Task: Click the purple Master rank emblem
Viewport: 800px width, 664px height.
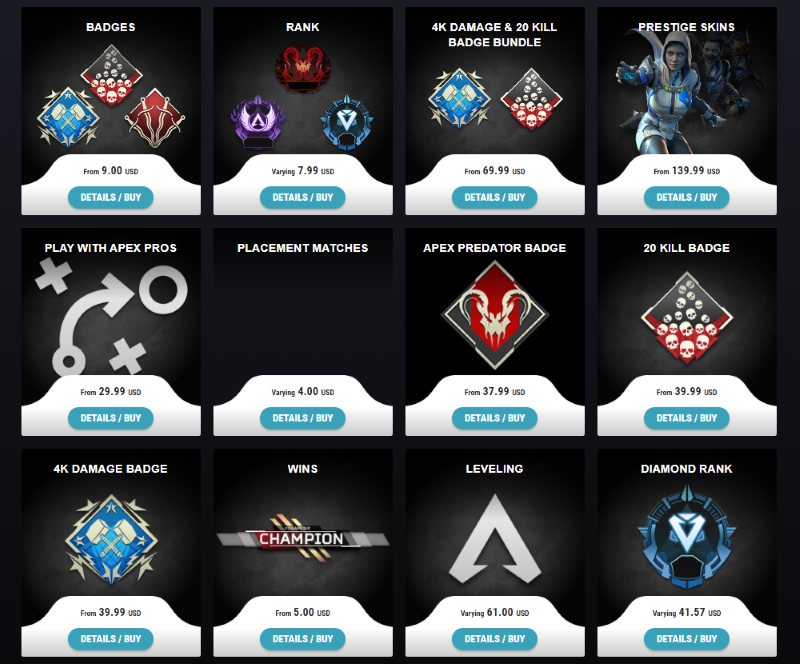Action: point(257,121)
